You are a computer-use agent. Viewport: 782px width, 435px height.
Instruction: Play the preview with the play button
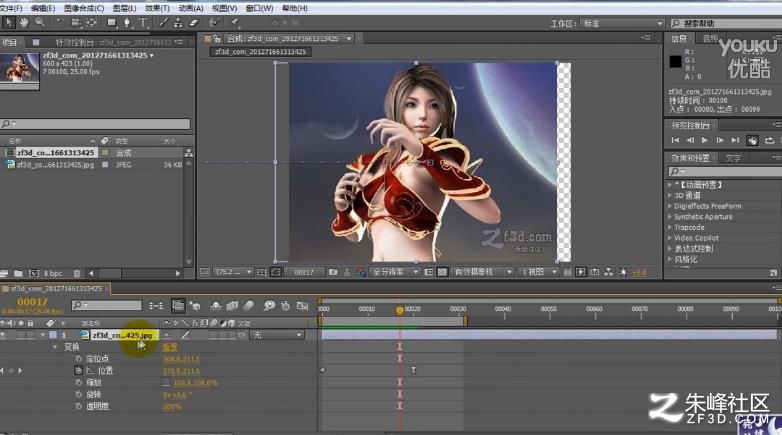pos(705,140)
